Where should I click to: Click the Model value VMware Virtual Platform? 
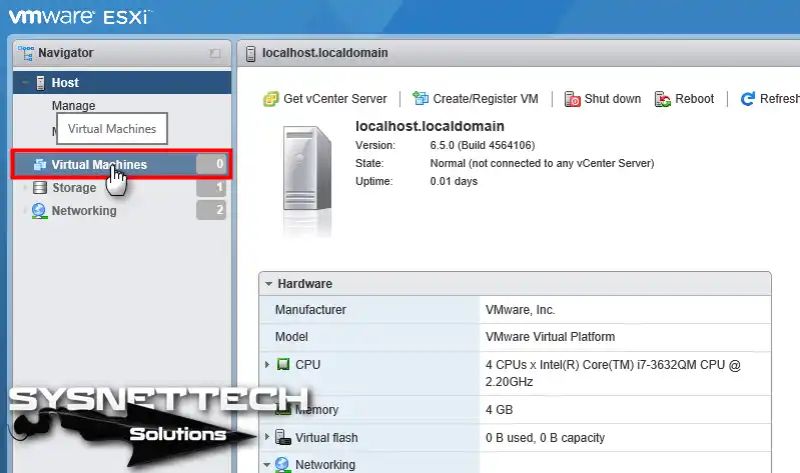coord(550,337)
